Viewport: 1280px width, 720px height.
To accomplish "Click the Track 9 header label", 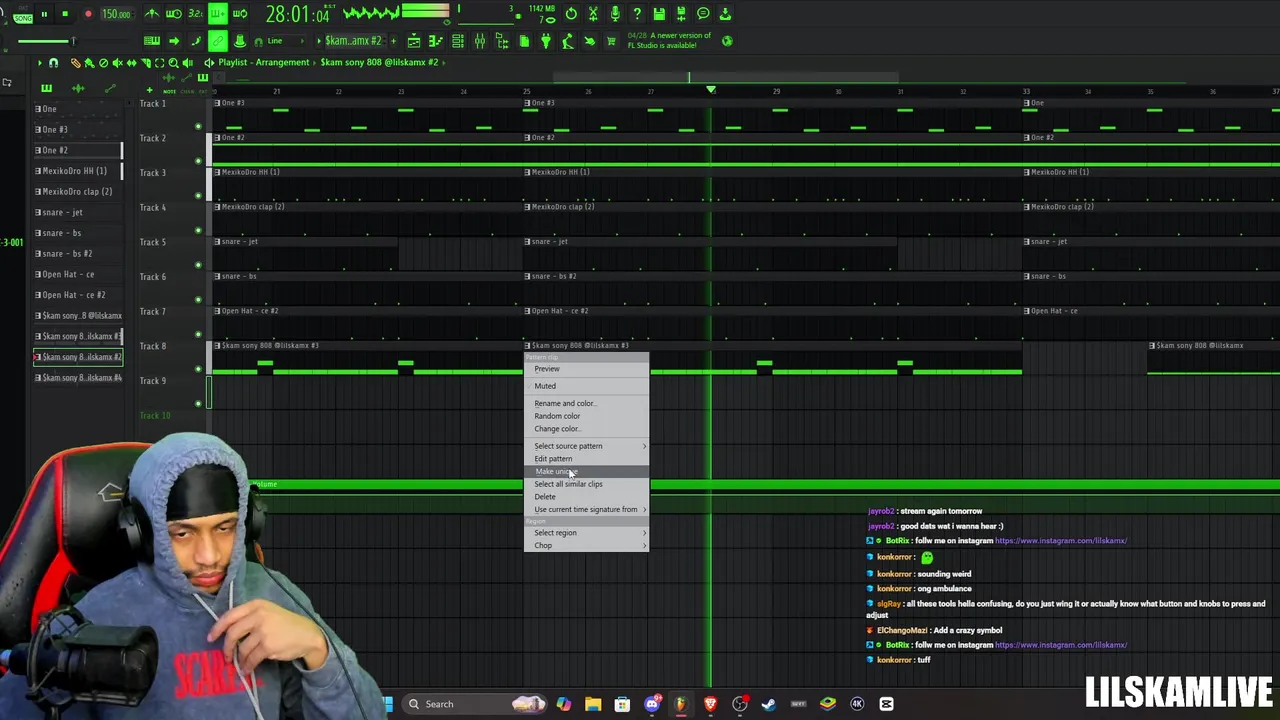I will [153, 380].
